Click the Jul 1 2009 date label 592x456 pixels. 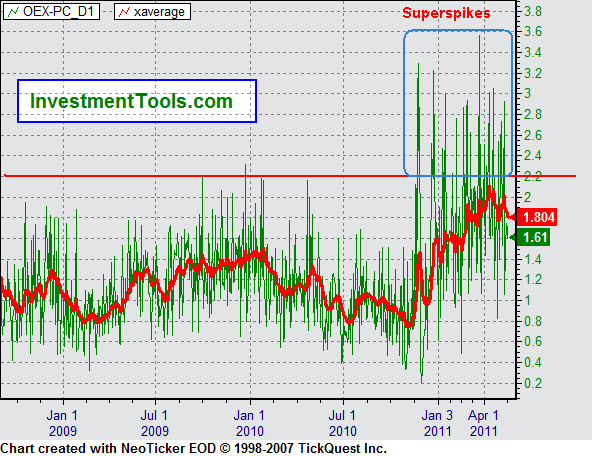point(155,423)
